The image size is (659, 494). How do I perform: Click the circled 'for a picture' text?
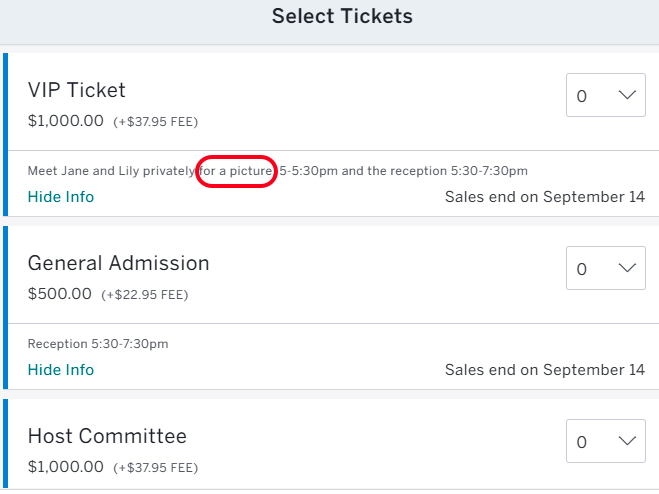point(236,171)
